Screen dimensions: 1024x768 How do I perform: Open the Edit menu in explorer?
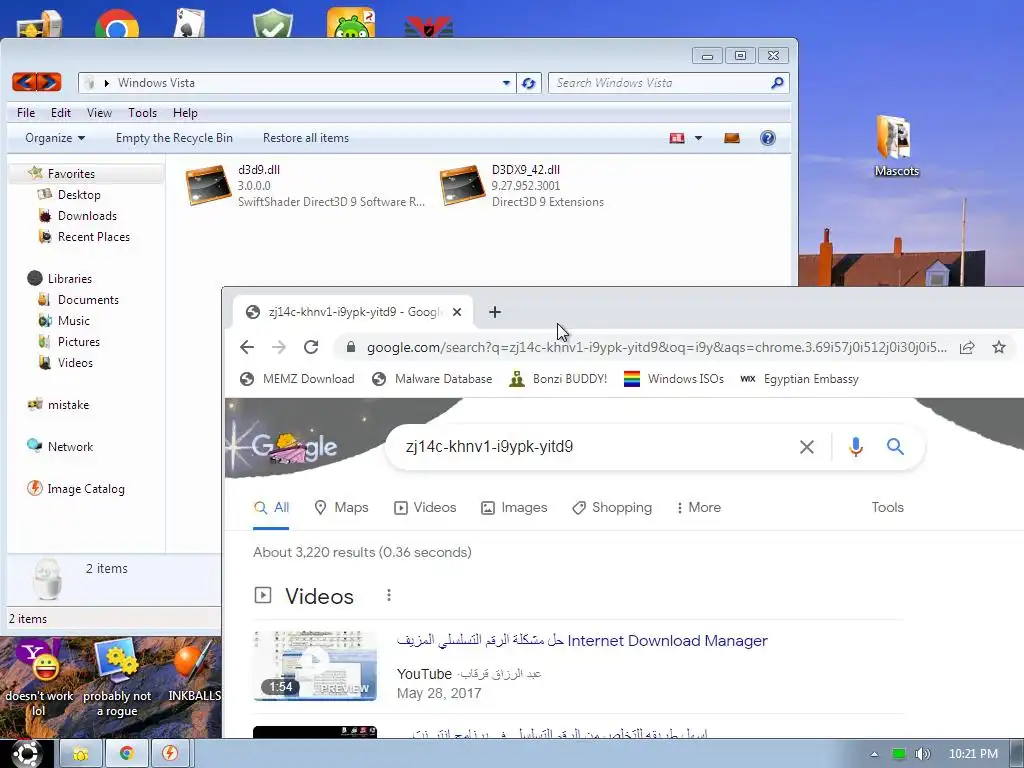point(61,113)
